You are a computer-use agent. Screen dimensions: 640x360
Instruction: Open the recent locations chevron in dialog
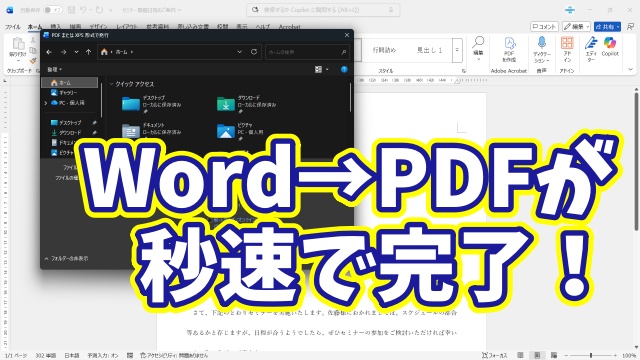[76, 52]
